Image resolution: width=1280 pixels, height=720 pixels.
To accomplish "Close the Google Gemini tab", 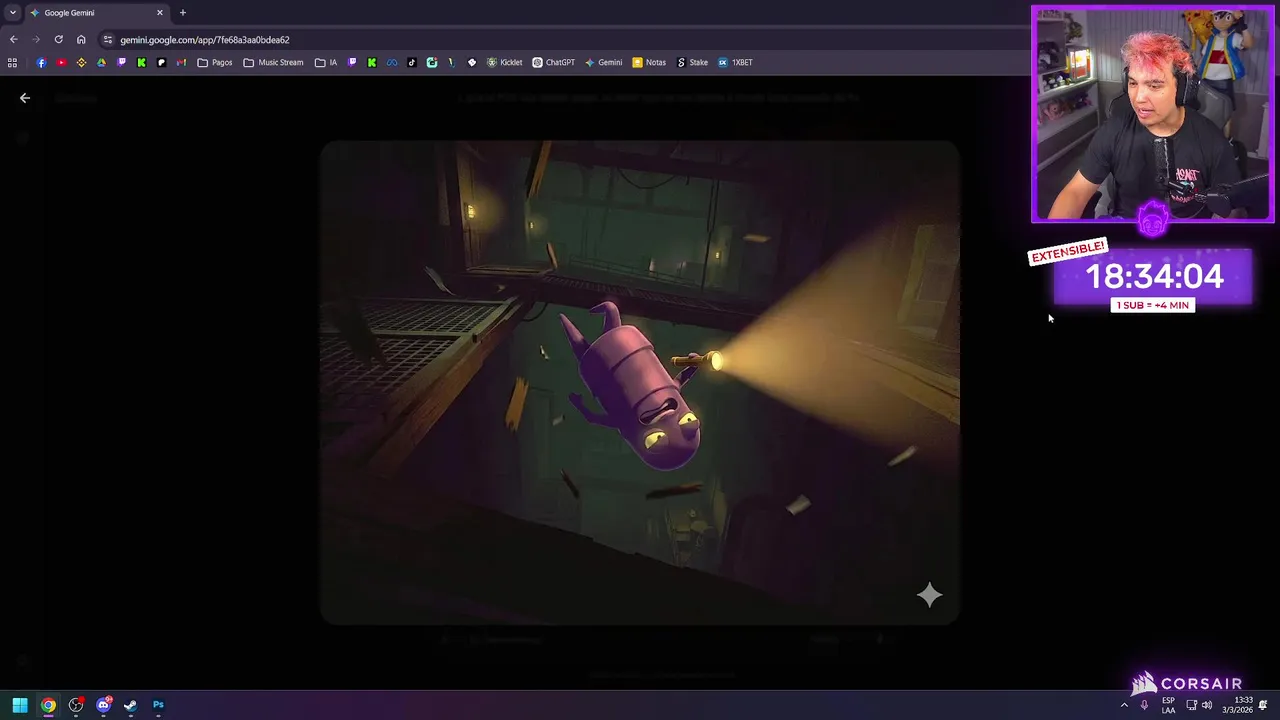I will click(x=159, y=13).
